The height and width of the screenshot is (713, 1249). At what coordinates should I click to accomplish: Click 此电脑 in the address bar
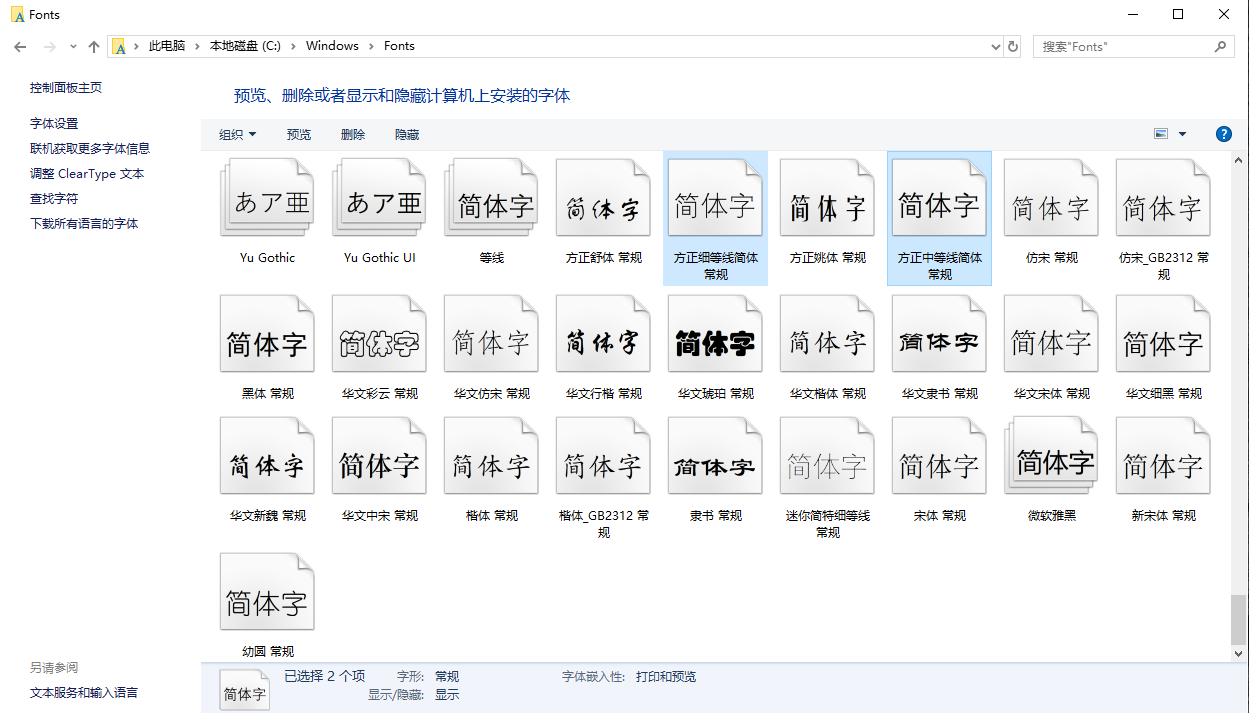coord(167,46)
